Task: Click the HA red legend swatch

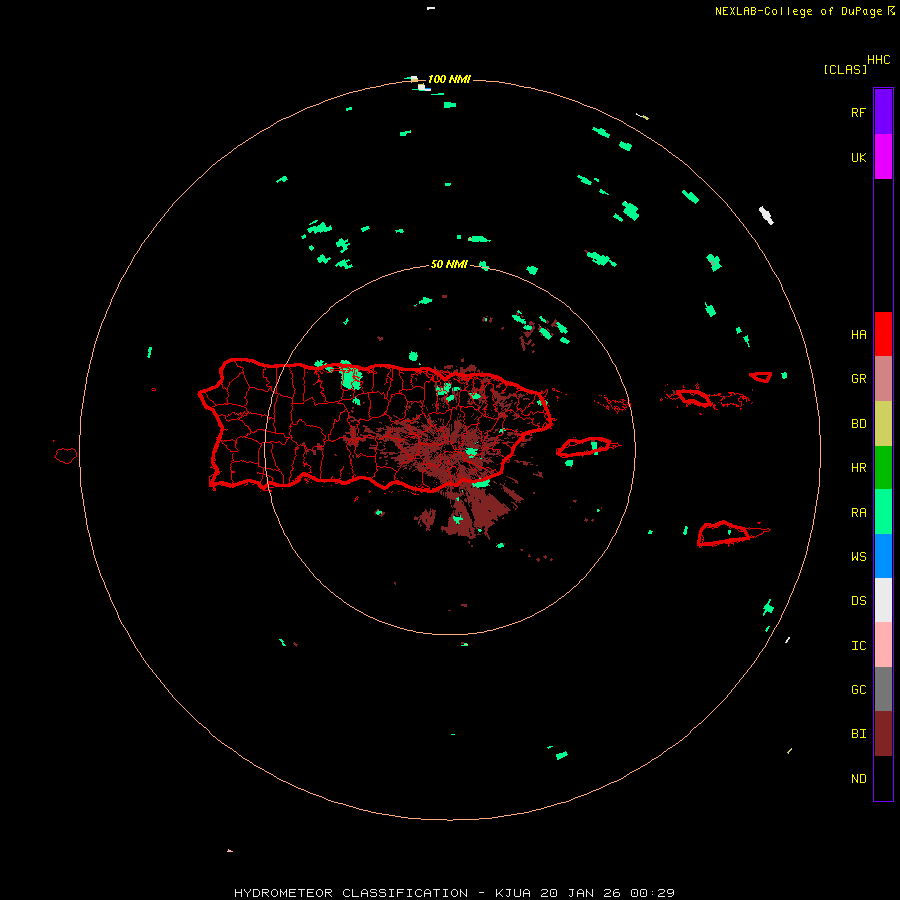Action: click(x=883, y=334)
